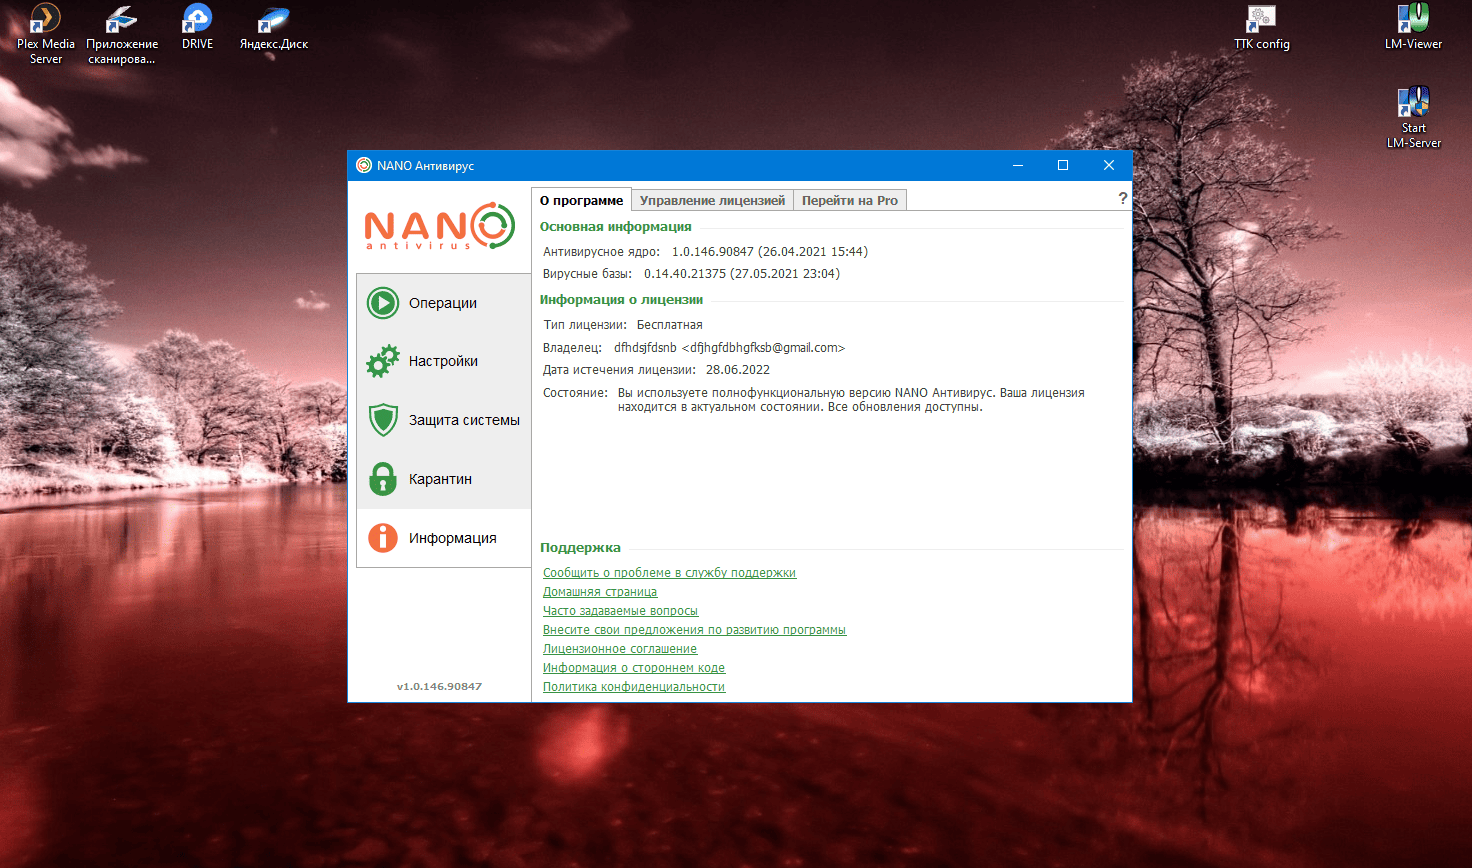The image size is (1472, 868).
Task: Open Часто задаваемые вопросы link
Action: click(x=620, y=611)
